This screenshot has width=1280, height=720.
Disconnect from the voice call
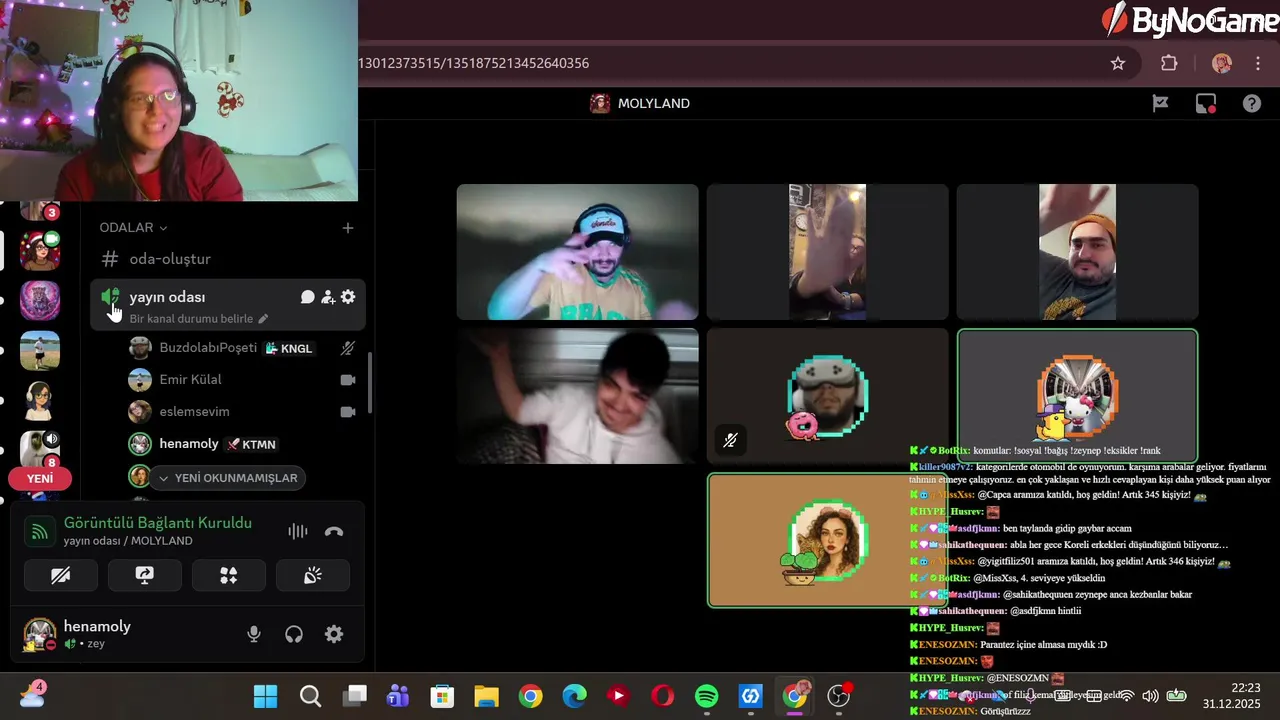(334, 531)
